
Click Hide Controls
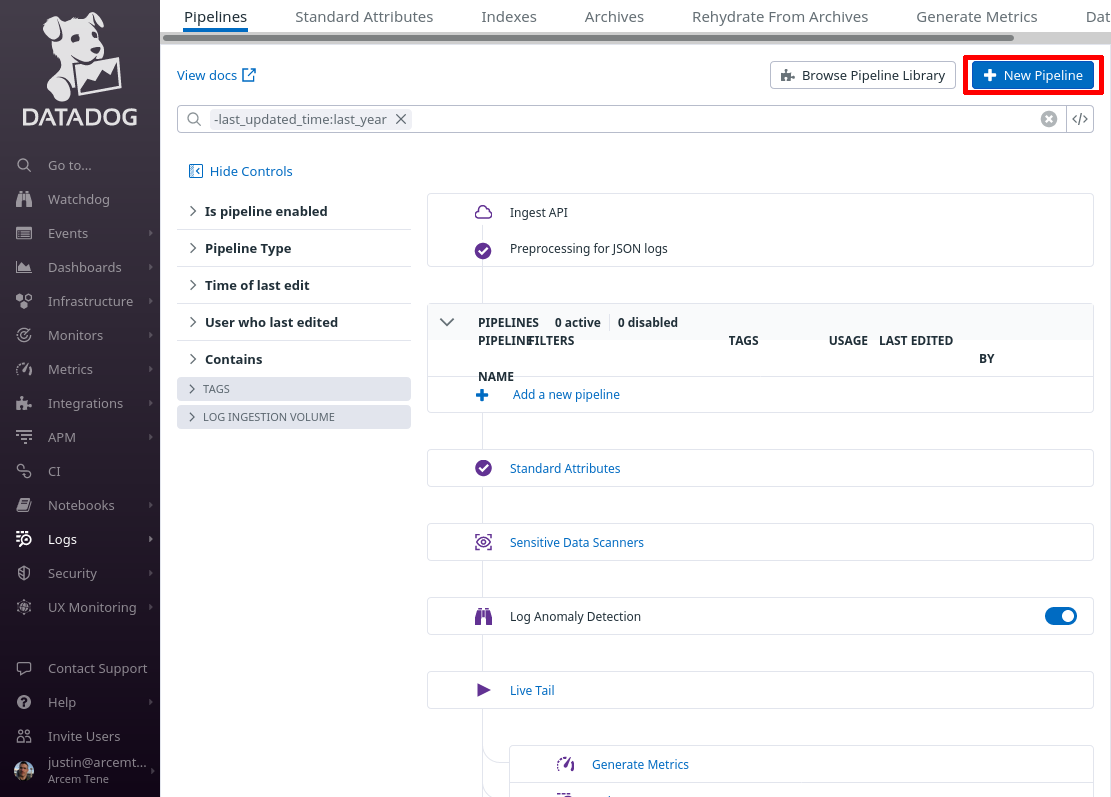pos(240,171)
